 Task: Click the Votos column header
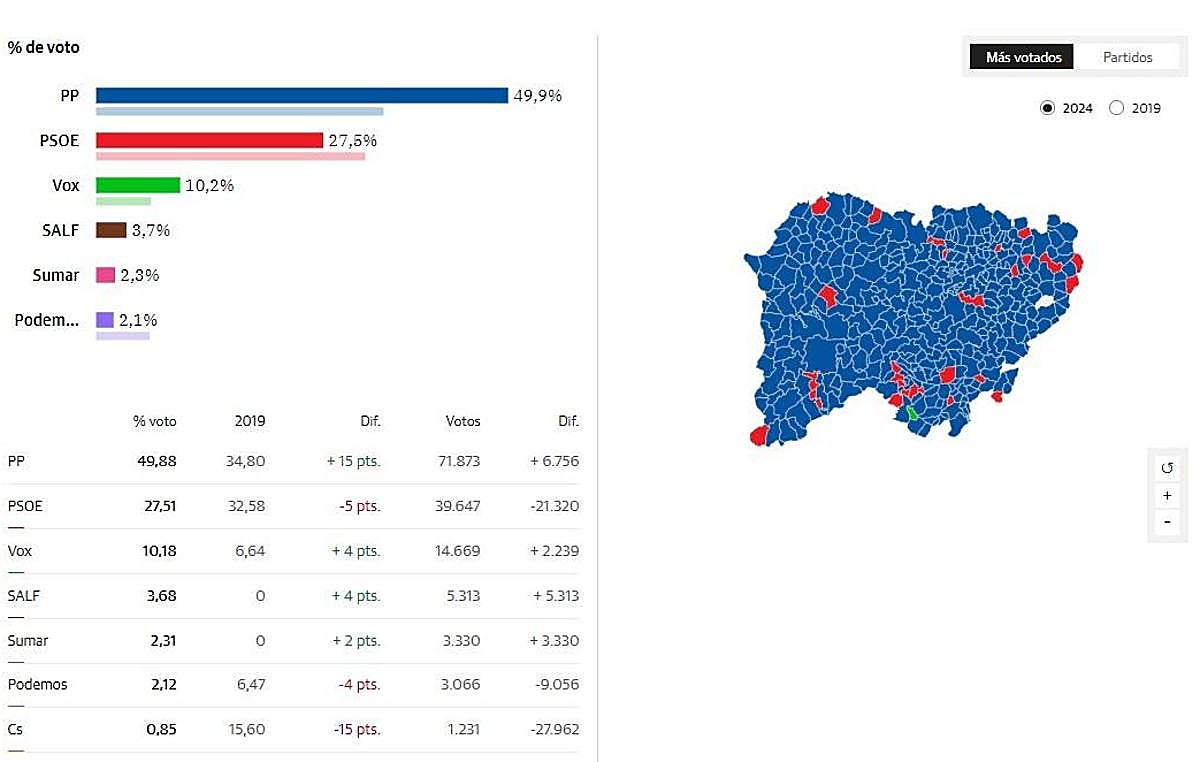(x=463, y=421)
